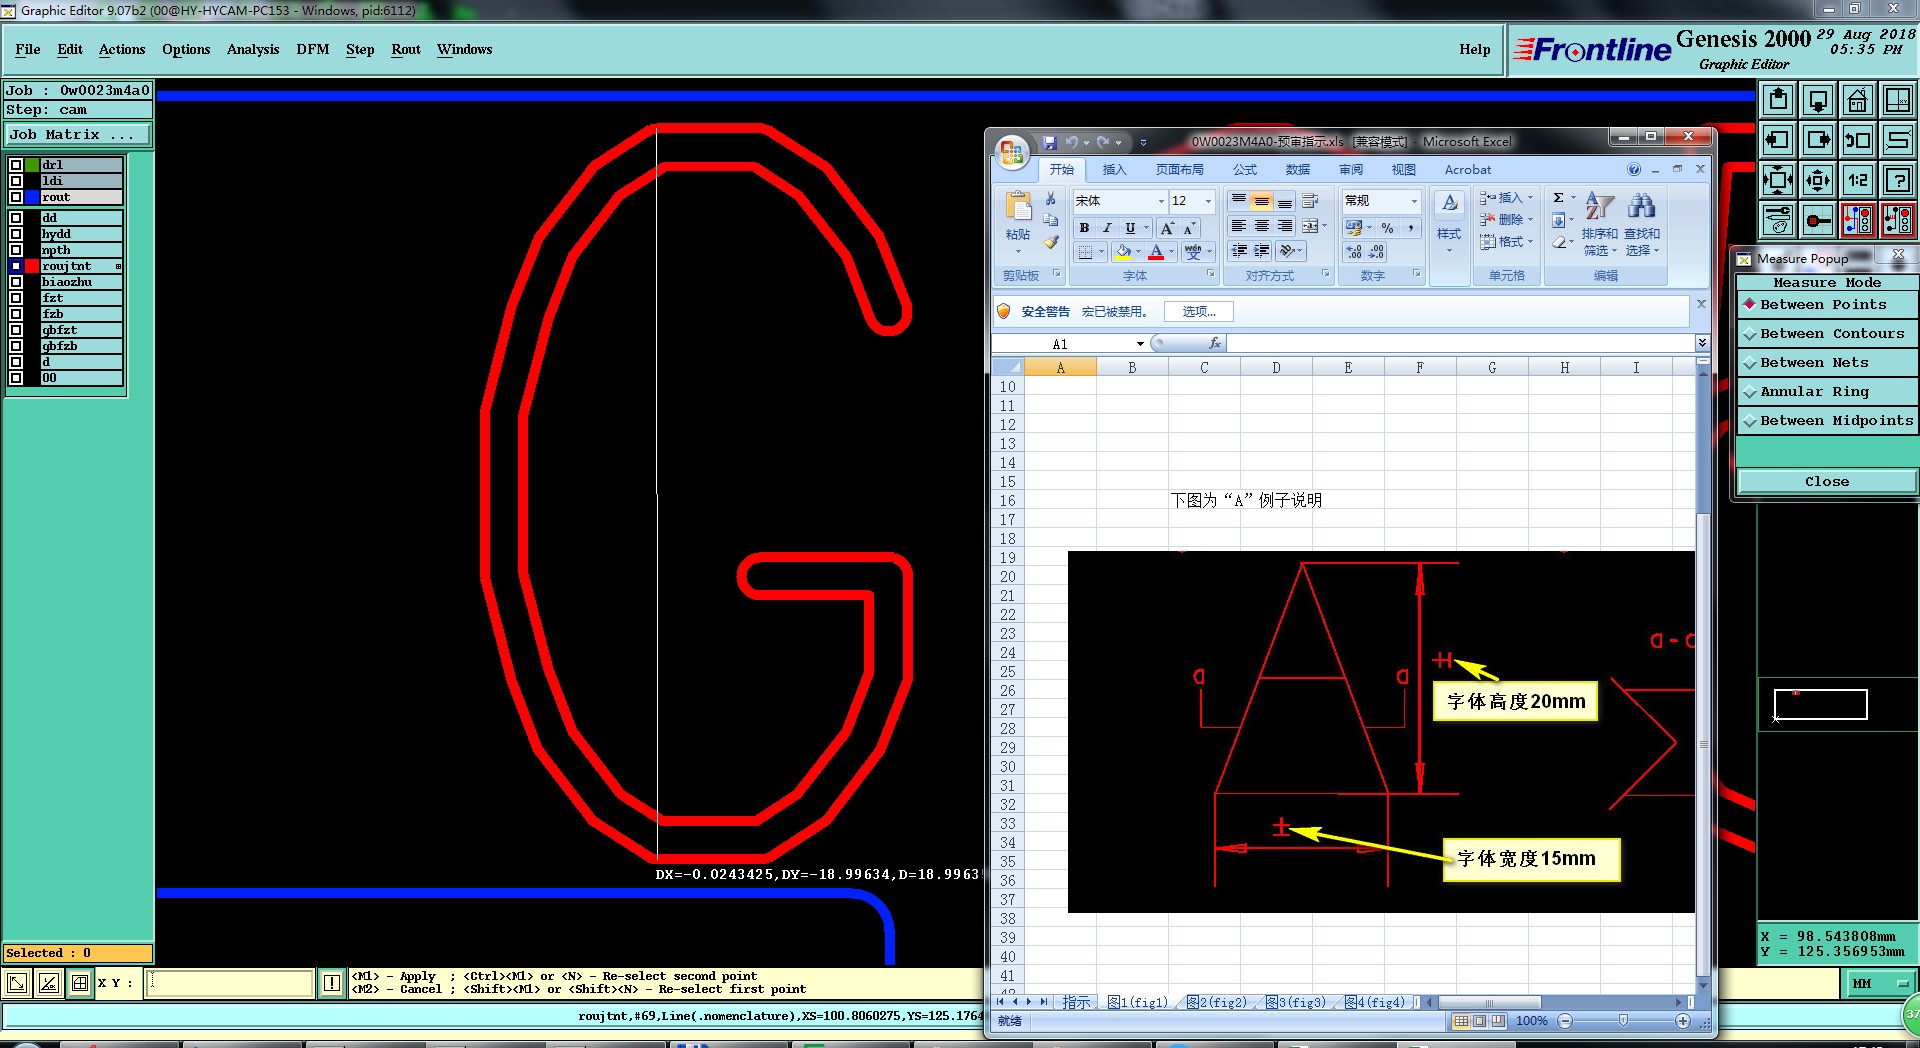Click the Job Matrix button
Image resolution: width=1920 pixels, height=1048 pixels.
(x=78, y=135)
